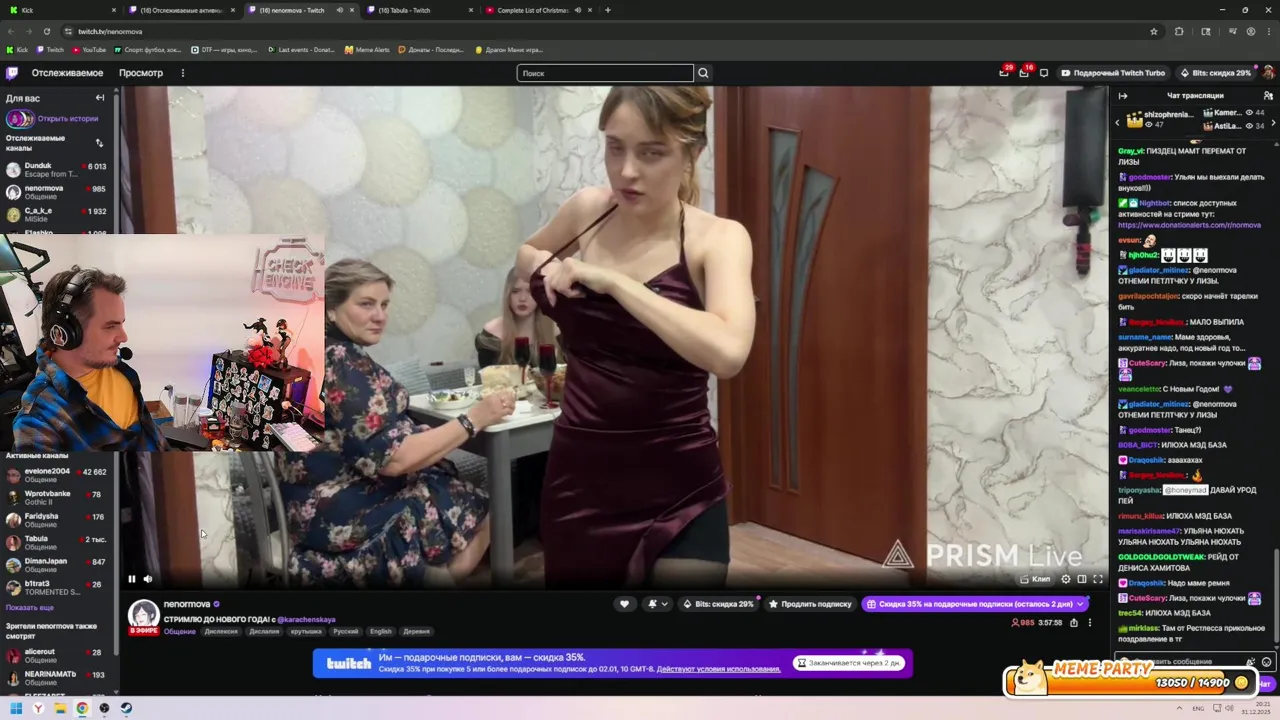Click top navigation Bits: скидка 29%
Image resolution: width=1280 pixels, height=720 pixels.
(x=1215, y=73)
